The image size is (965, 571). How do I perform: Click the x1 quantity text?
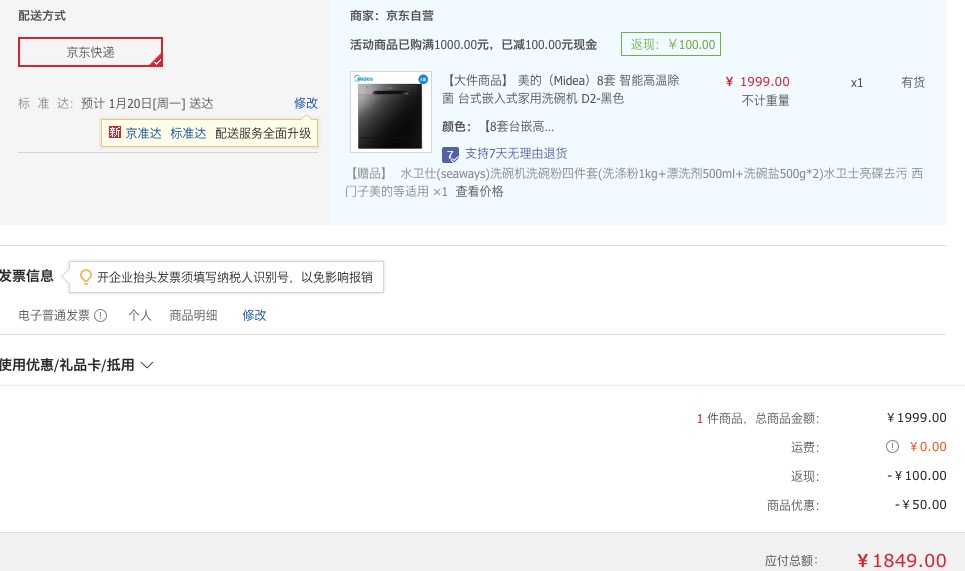pos(857,83)
